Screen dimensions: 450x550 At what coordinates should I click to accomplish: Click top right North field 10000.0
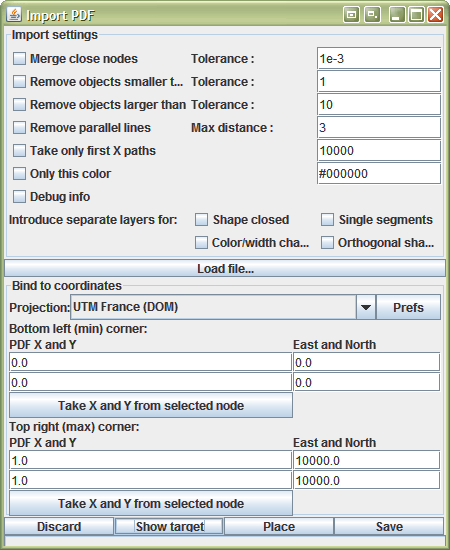(367, 480)
